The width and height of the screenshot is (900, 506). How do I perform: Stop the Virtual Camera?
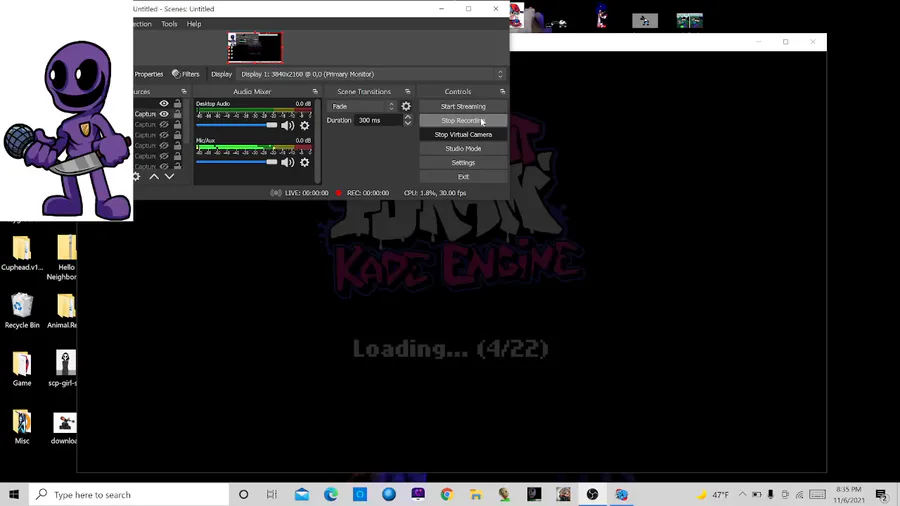[463, 134]
